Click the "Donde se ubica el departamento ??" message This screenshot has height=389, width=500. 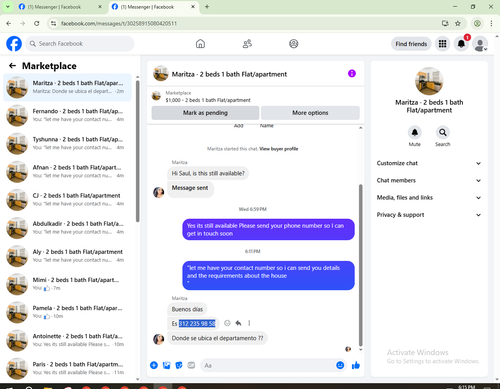(x=217, y=338)
